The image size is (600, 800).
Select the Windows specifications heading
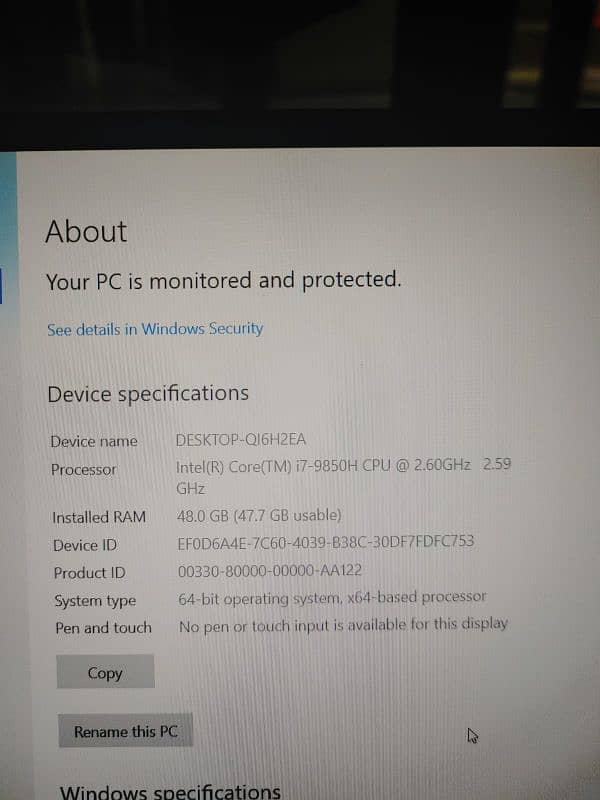170,791
